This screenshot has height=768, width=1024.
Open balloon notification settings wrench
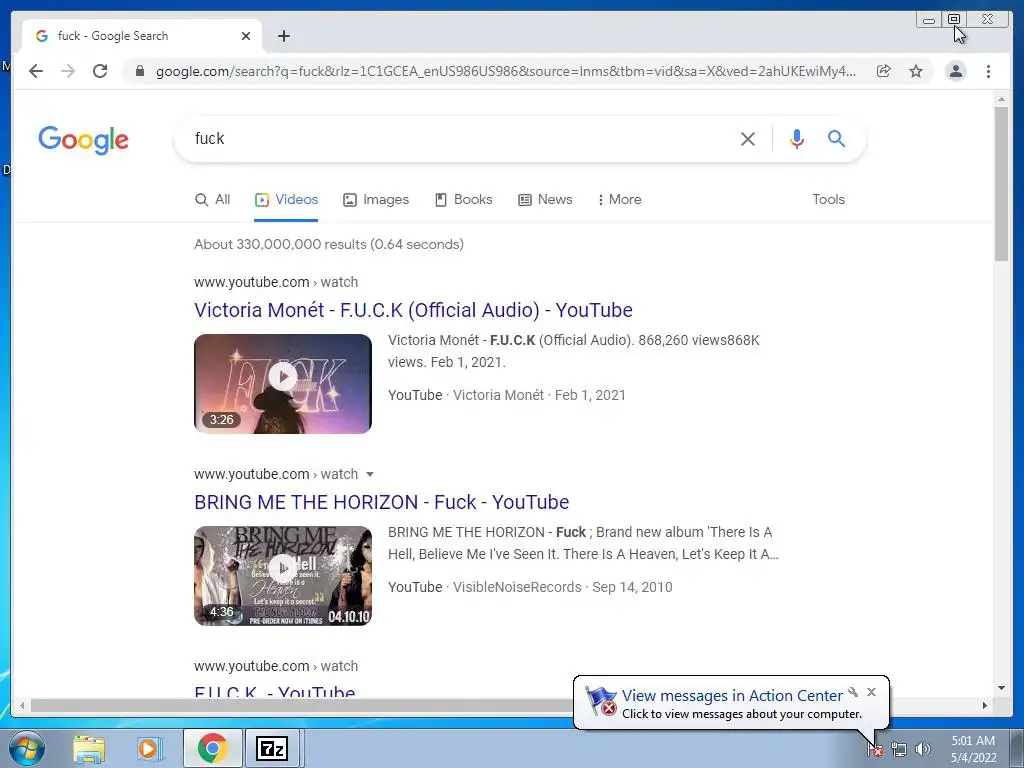click(x=853, y=692)
